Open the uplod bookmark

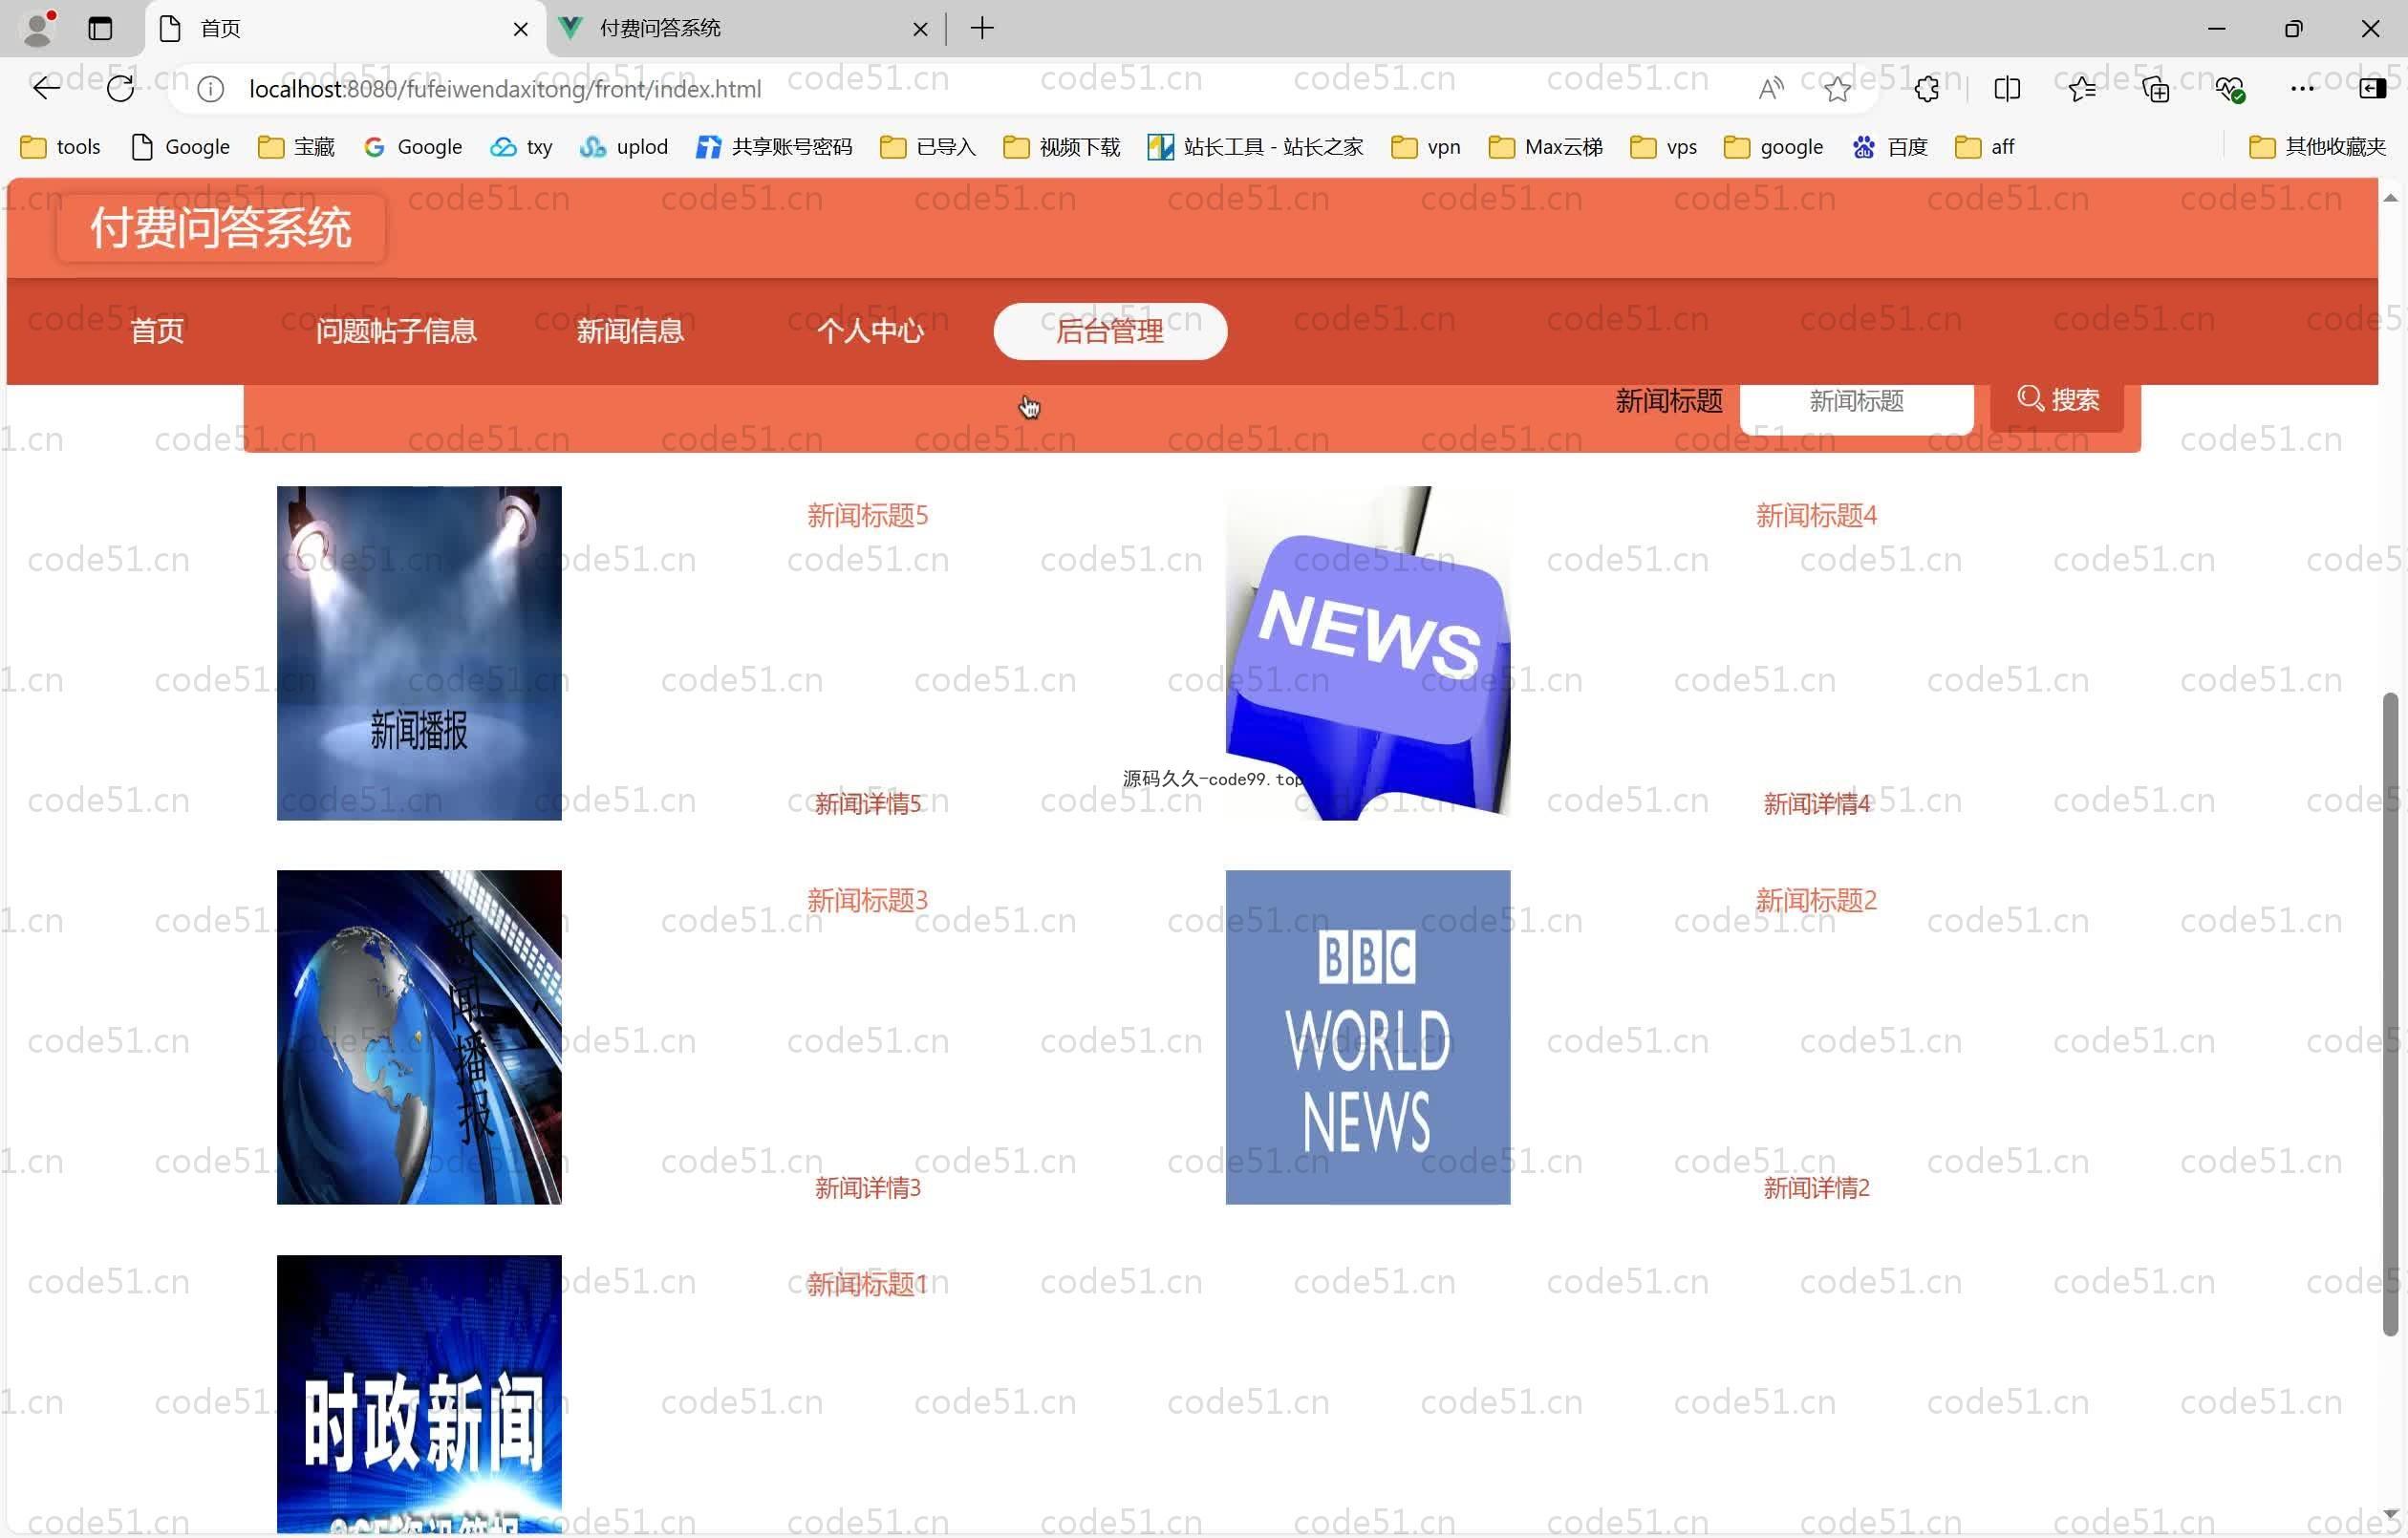click(623, 147)
